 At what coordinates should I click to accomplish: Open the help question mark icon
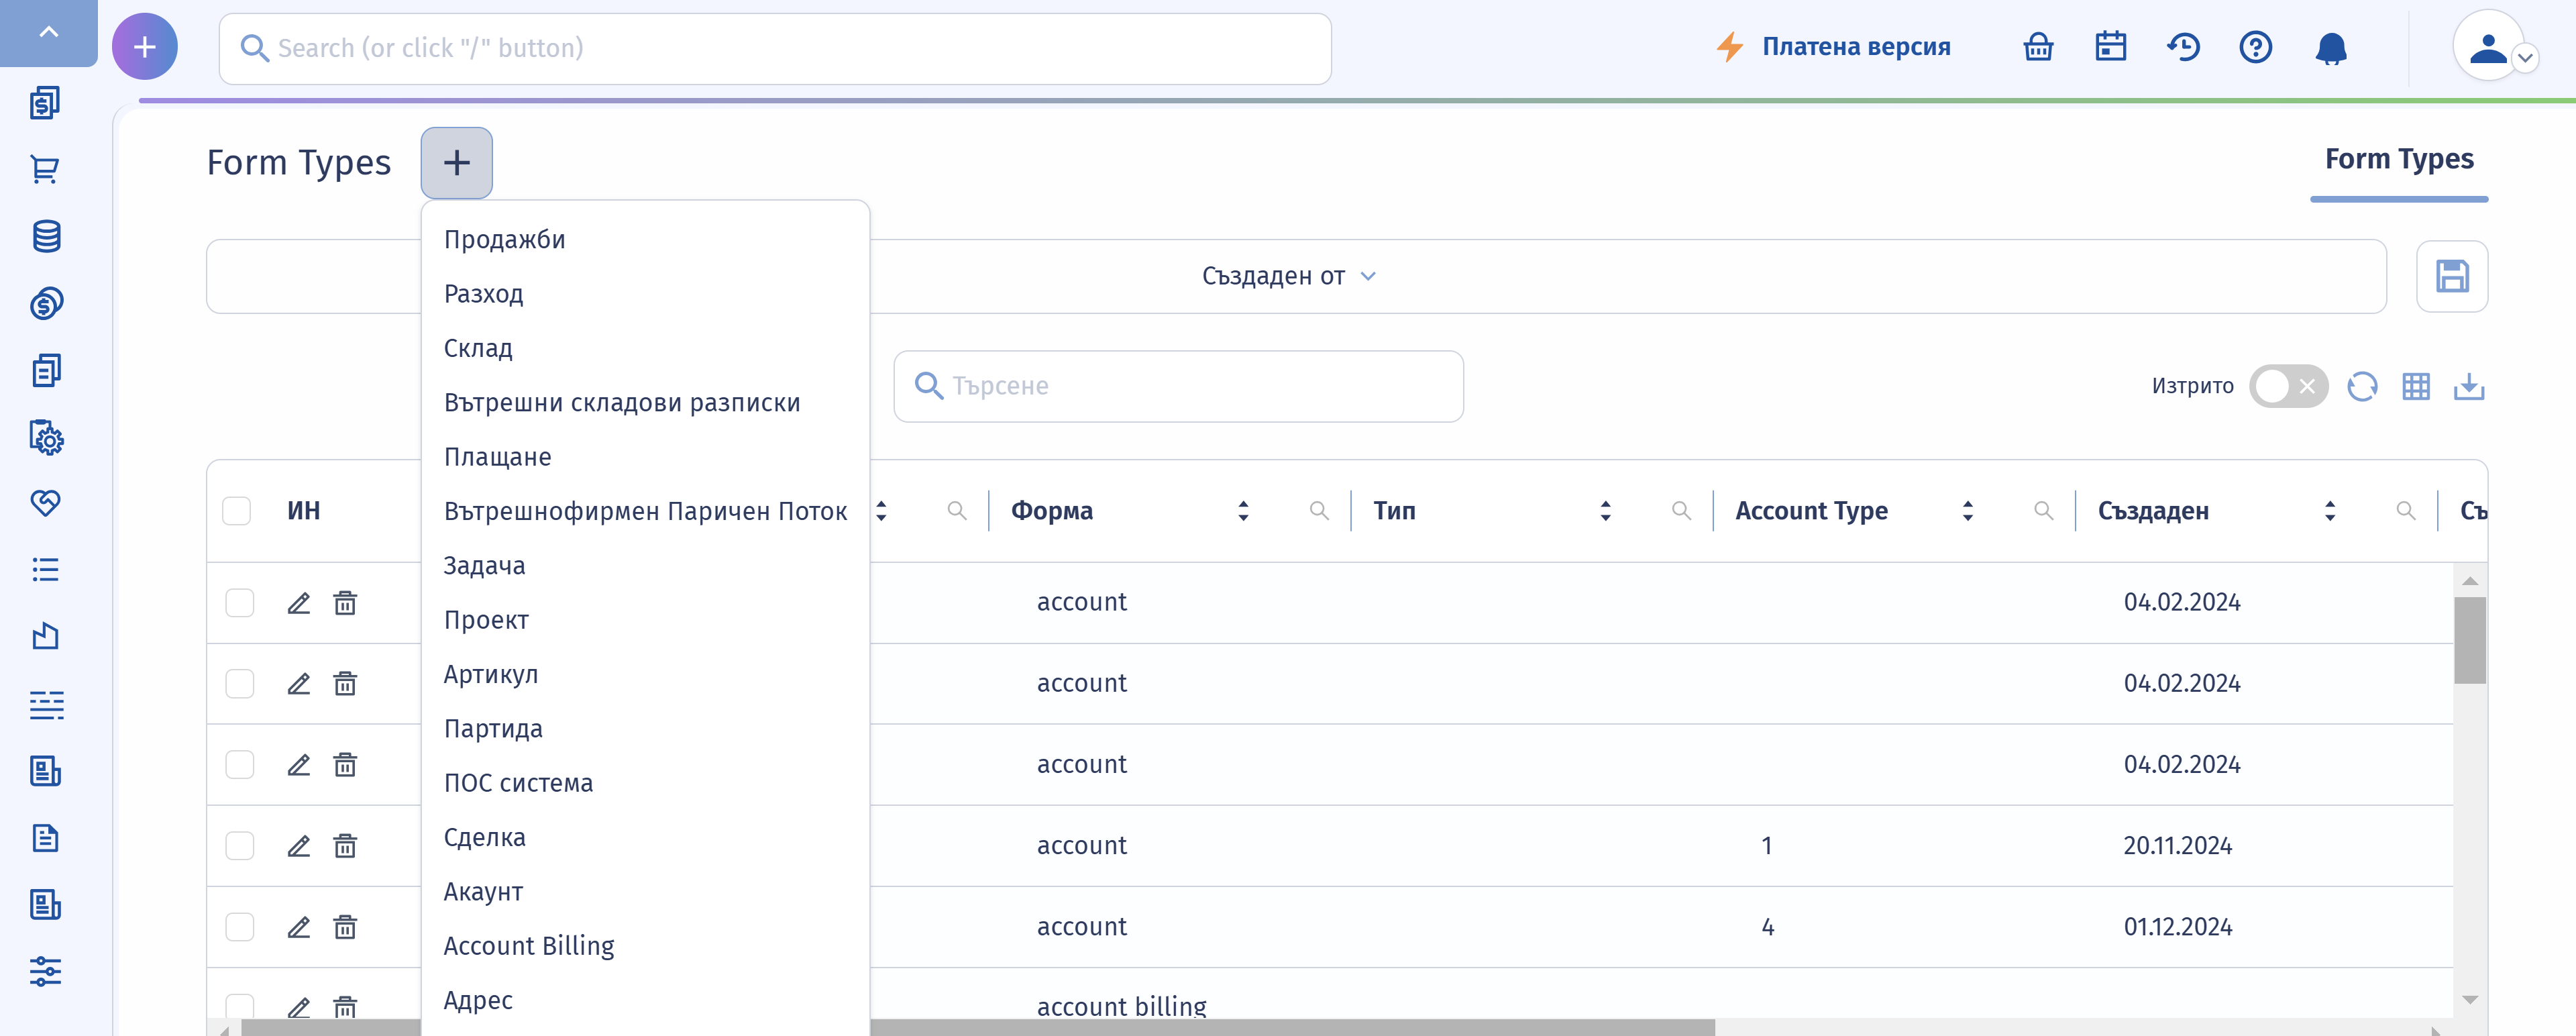coord(2256,47)
